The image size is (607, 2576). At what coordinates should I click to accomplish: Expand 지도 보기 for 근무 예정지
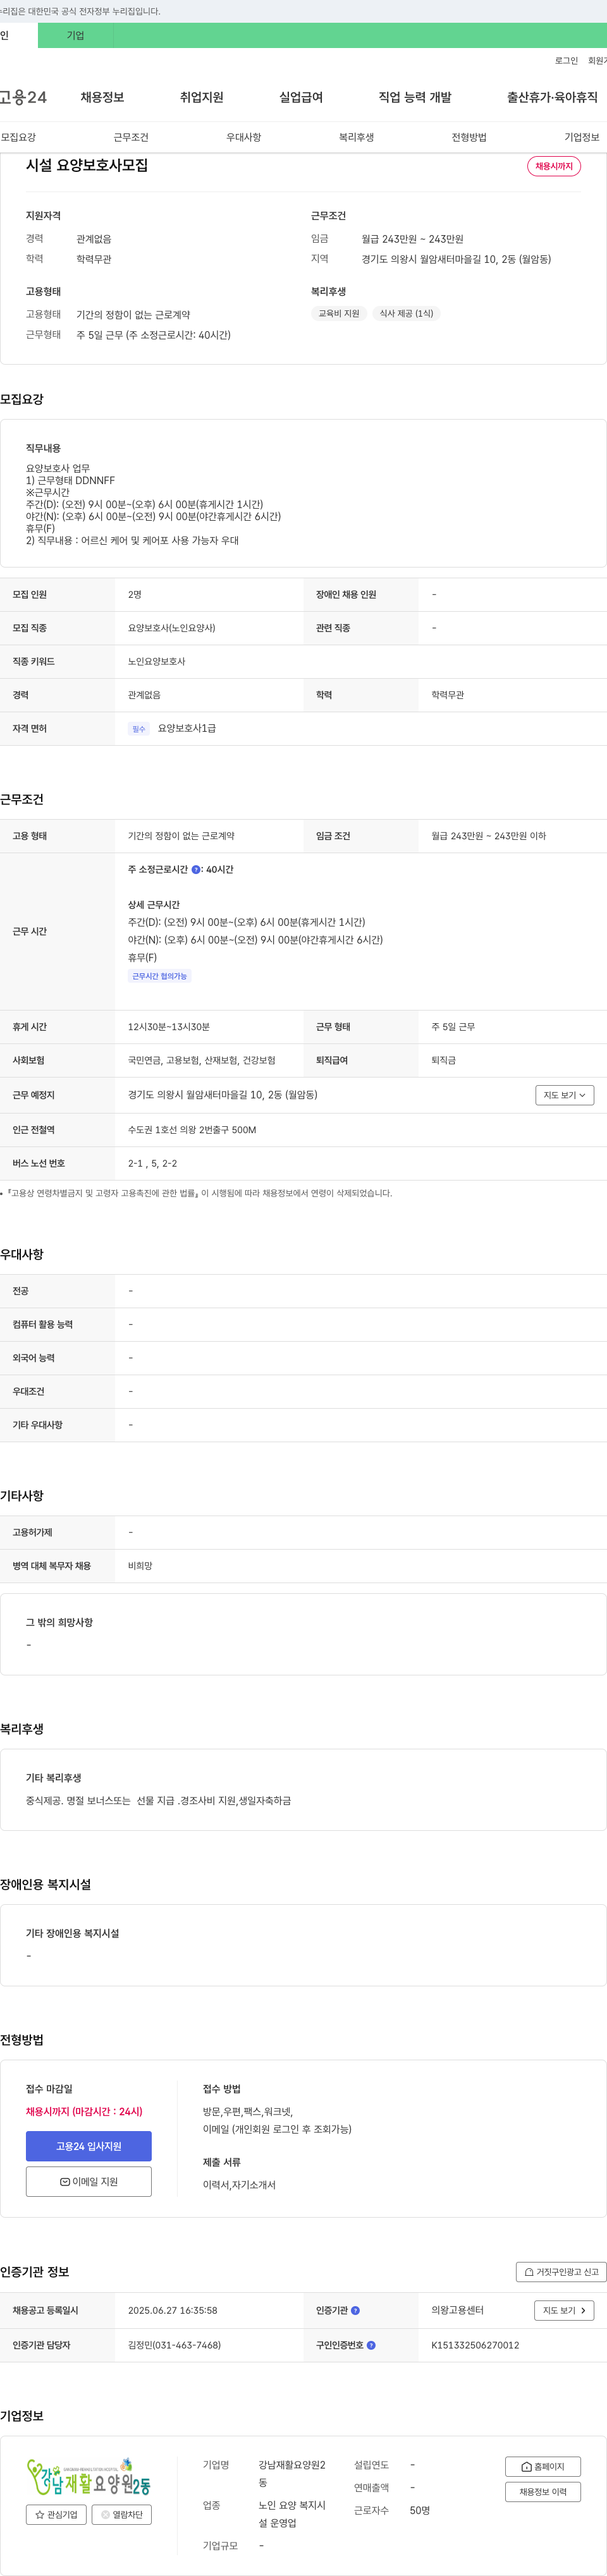[x=565, y=1095]
